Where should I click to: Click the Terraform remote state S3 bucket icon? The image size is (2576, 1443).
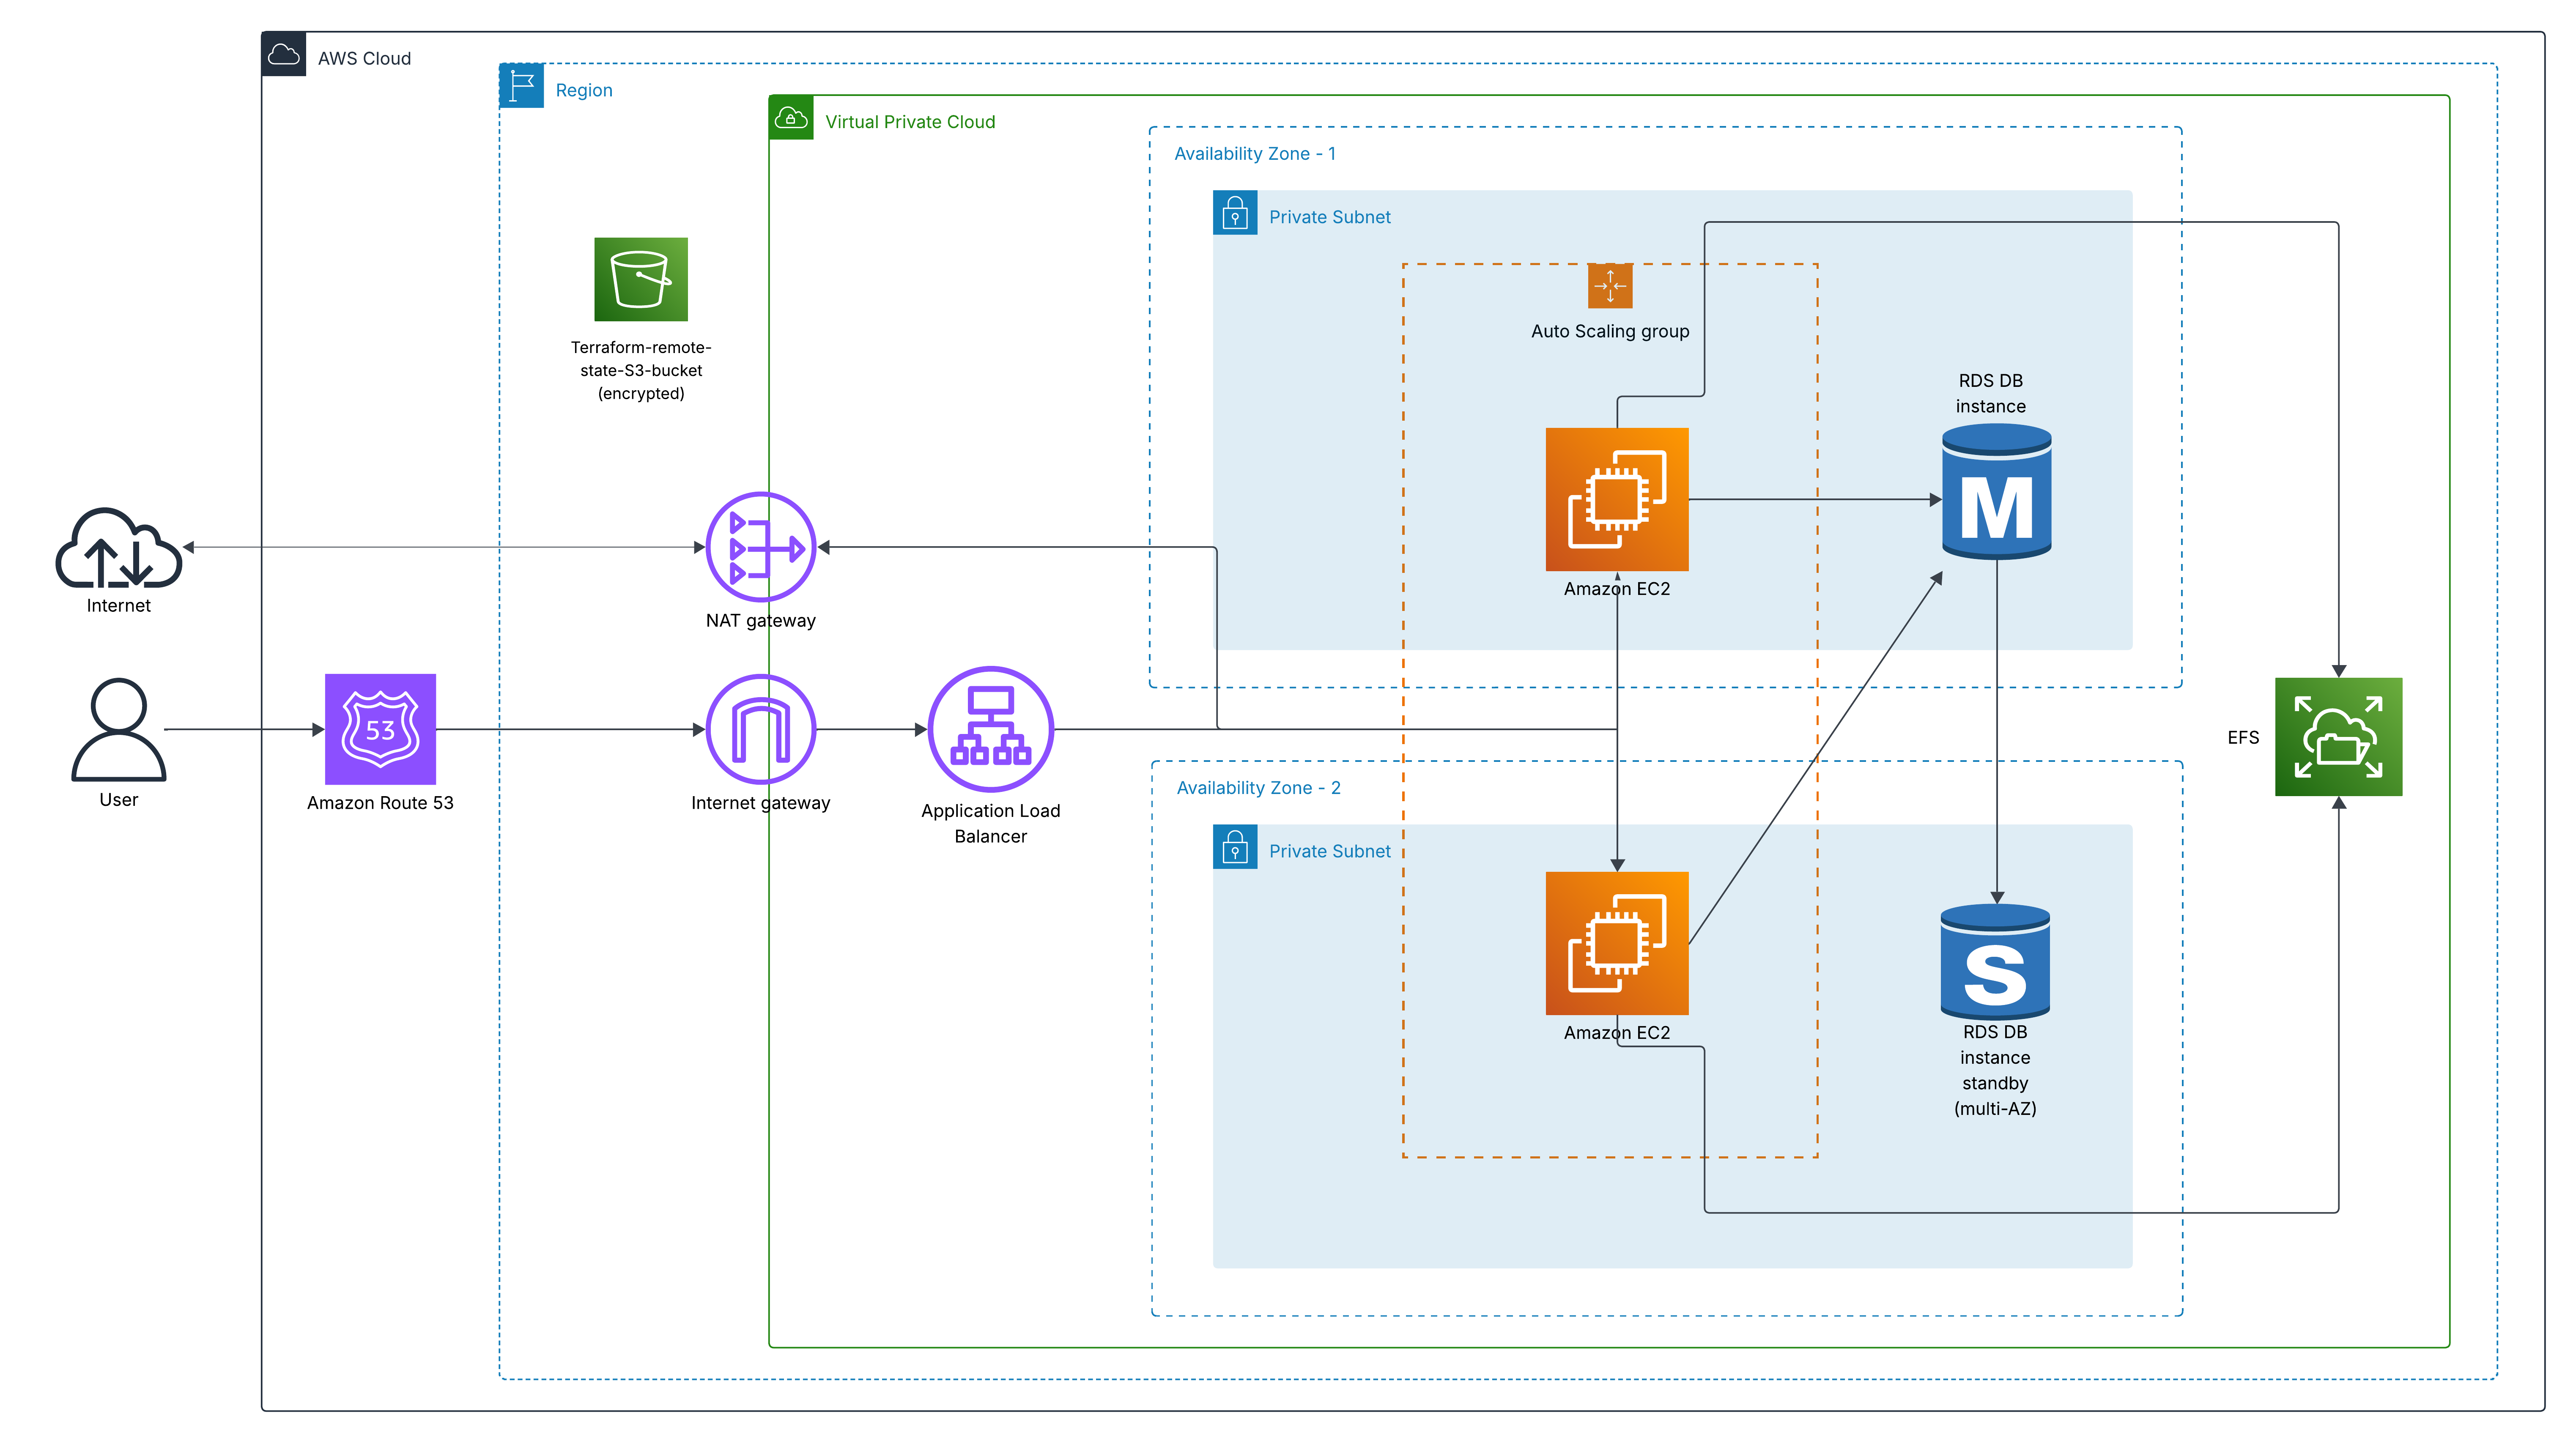(x=640, y=279)
